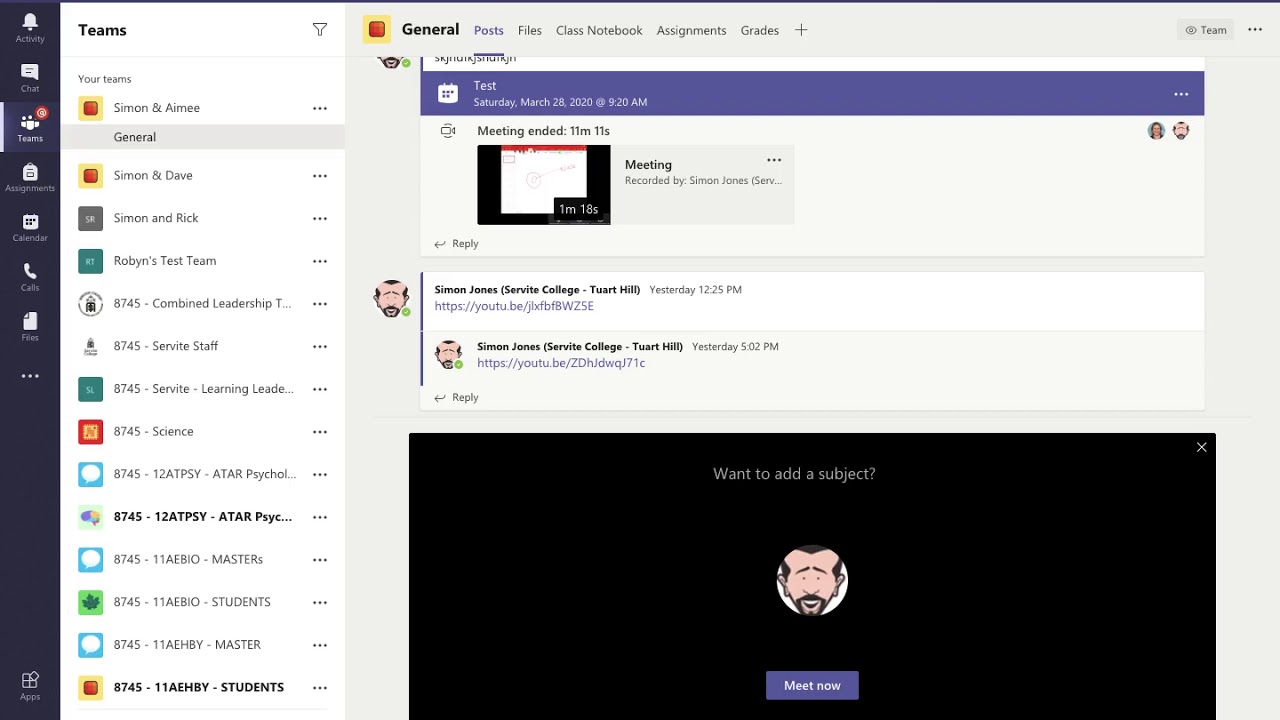
Task: Open more options for 8745 - Combined Leadership
Action: pos(320,304)
